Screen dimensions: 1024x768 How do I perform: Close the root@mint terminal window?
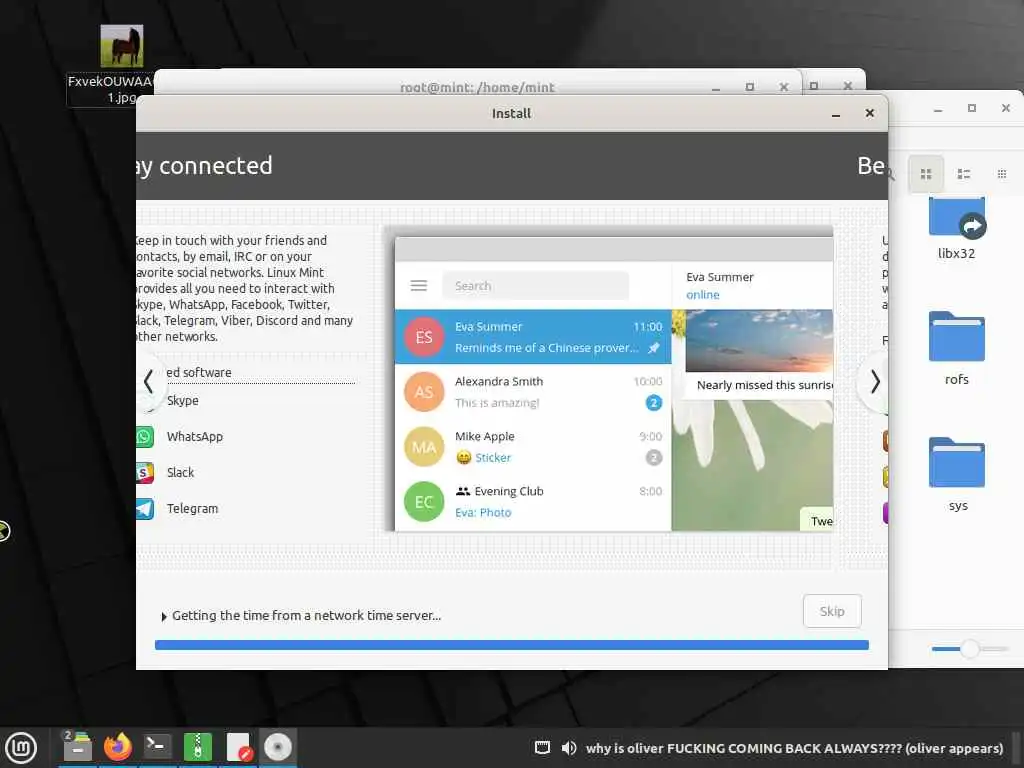784,87
